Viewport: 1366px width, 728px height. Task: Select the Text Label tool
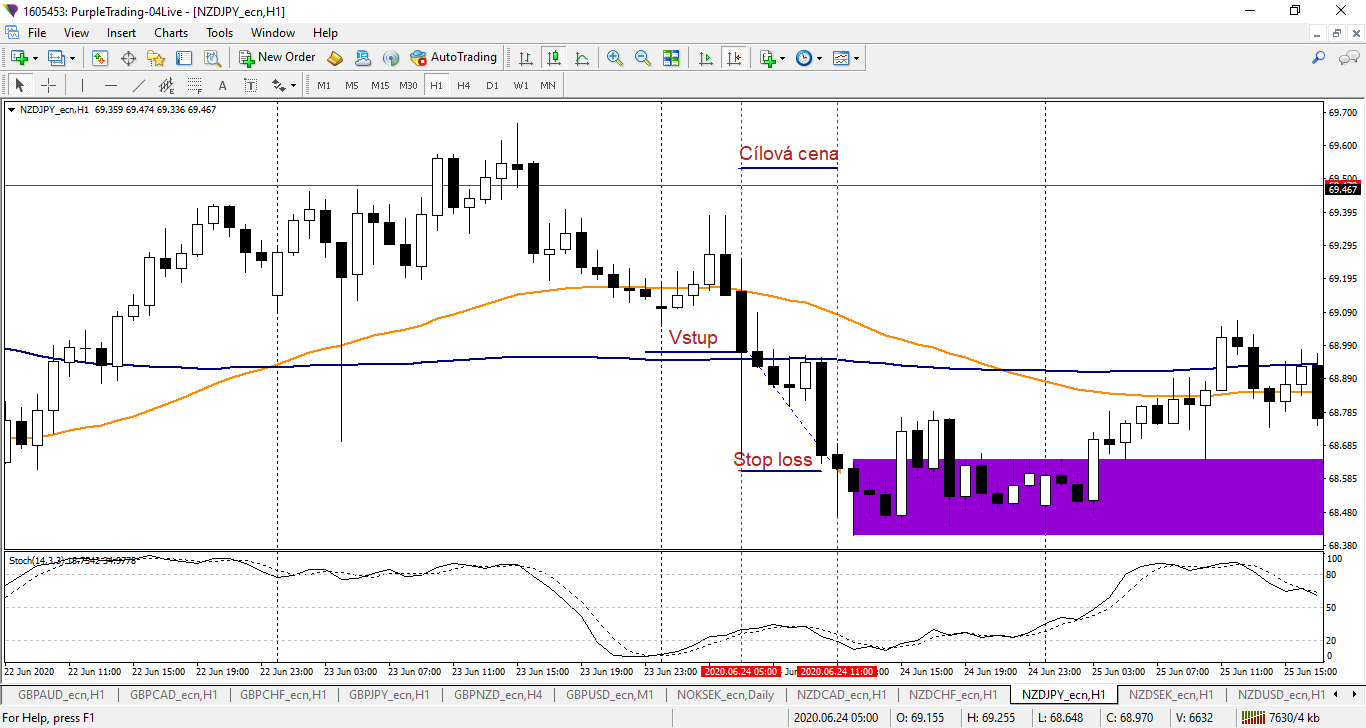pyautogui.click(x=251, y=85)
